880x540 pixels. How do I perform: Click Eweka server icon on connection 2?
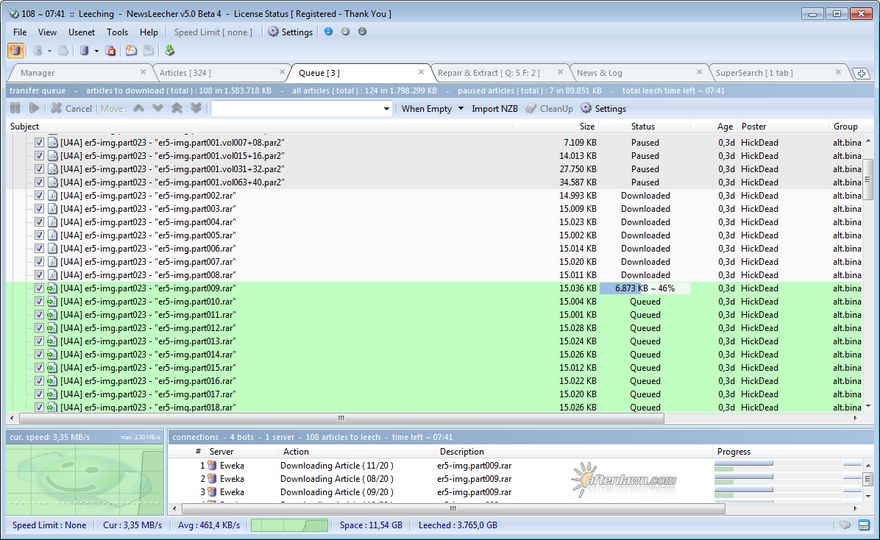tap(212, 479)
